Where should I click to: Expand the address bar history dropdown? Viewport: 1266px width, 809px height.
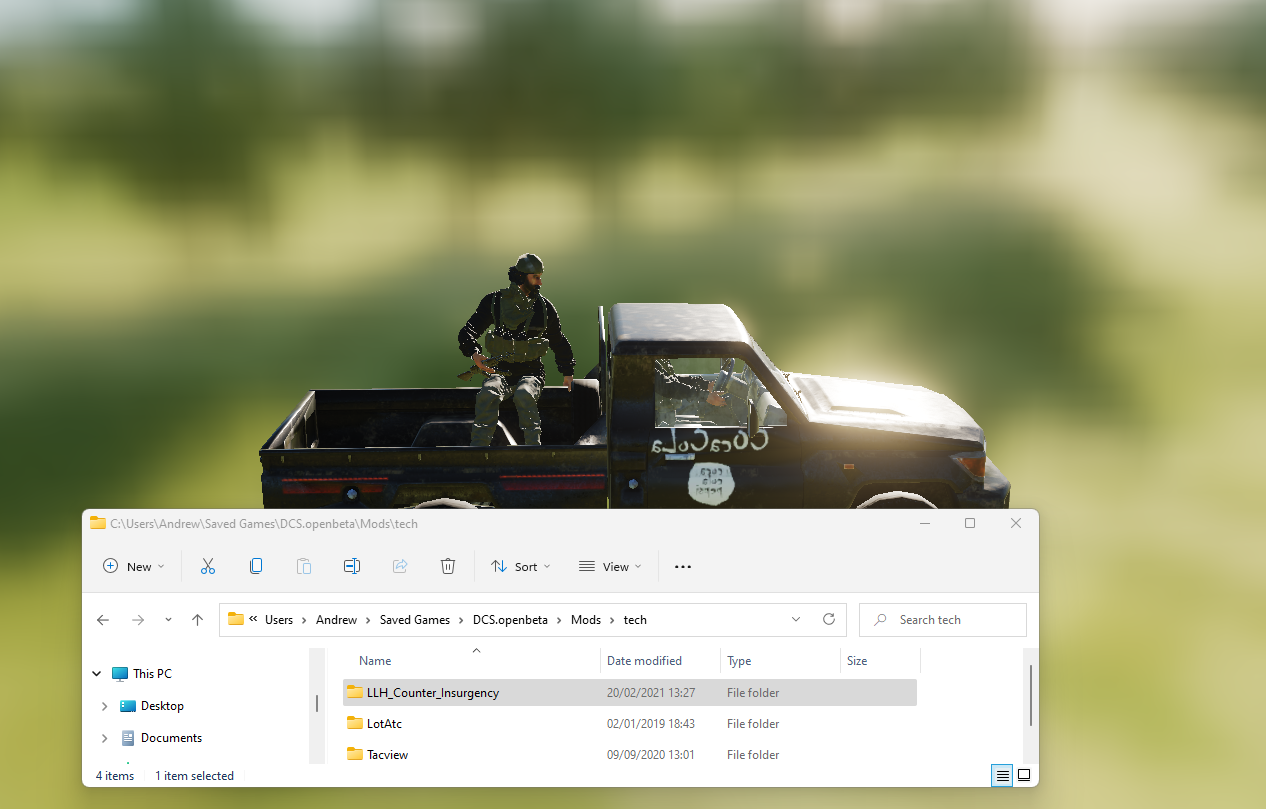pos(796,619)
